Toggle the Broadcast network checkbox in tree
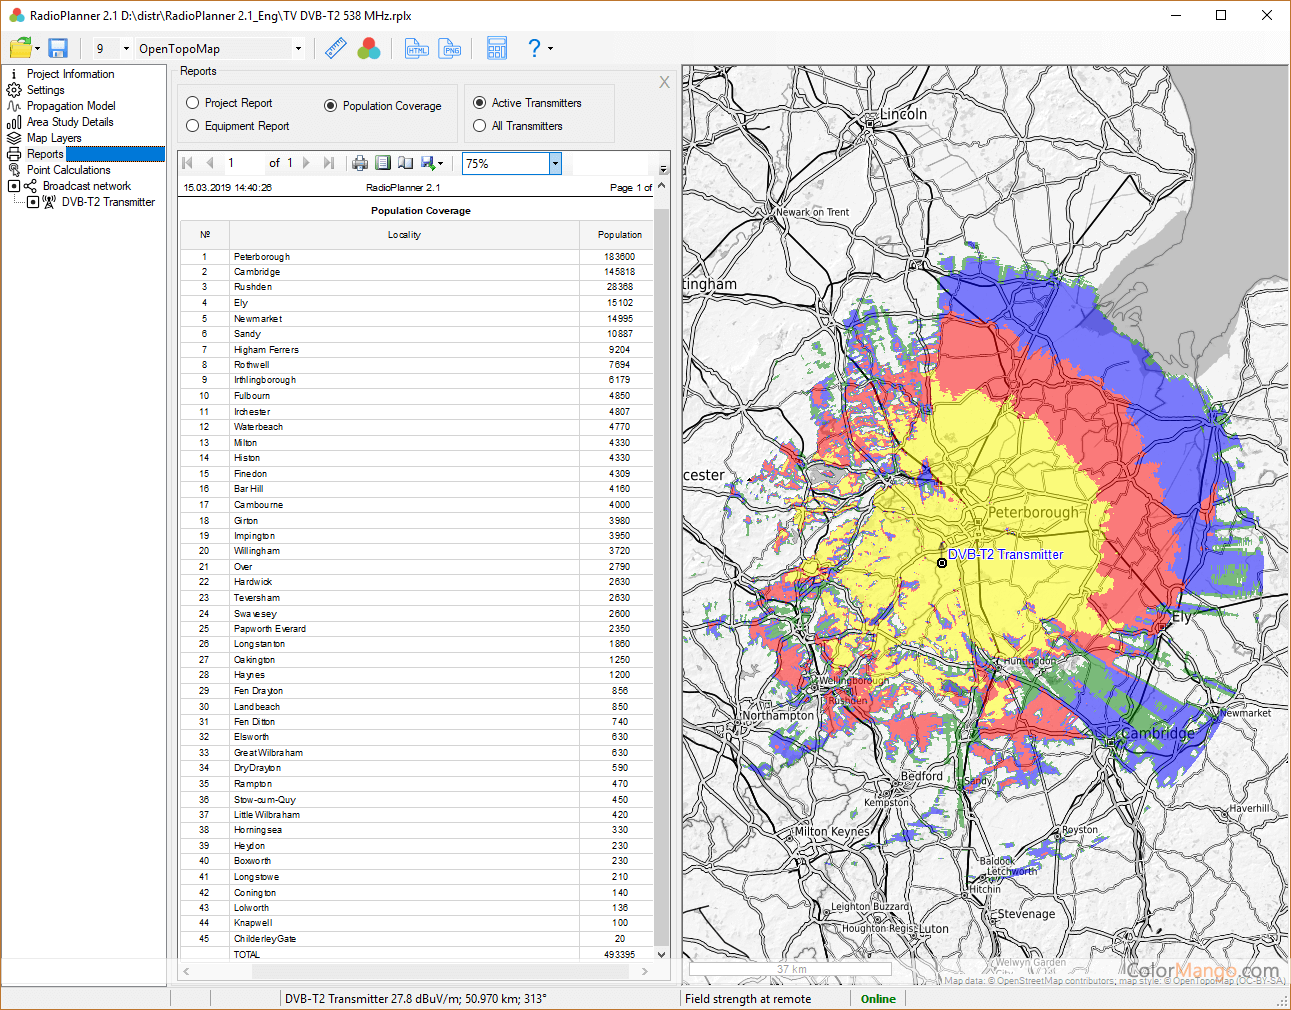The height and width of the screenshot is (1010, 1291). [14, 186]
